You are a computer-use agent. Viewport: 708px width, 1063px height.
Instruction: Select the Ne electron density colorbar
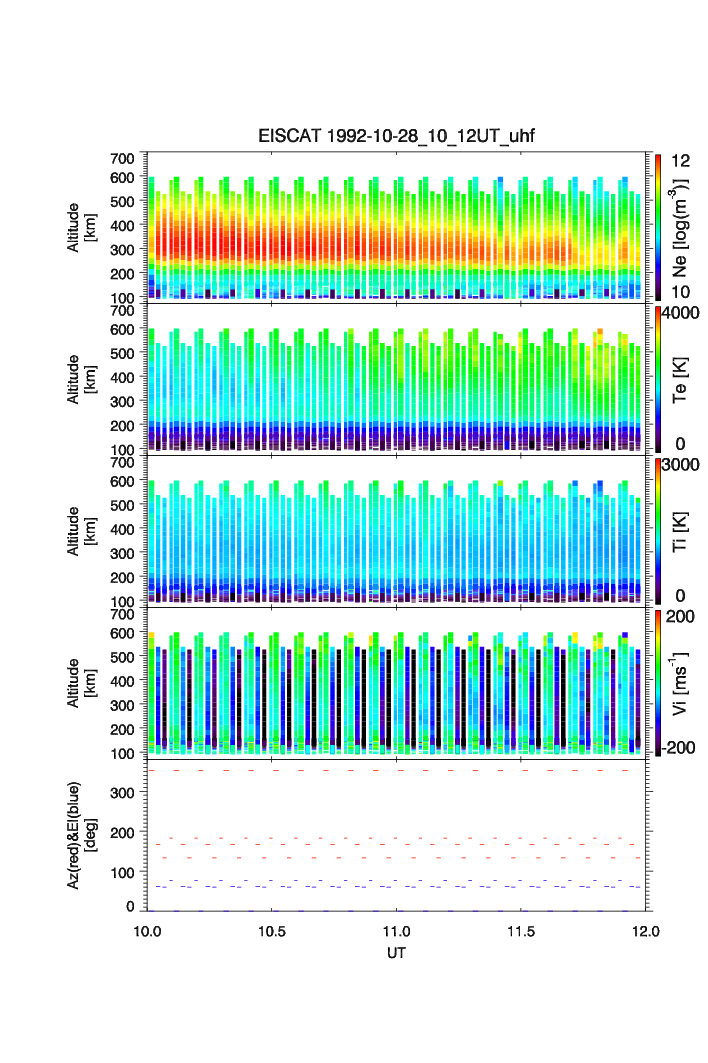[658, 227]
